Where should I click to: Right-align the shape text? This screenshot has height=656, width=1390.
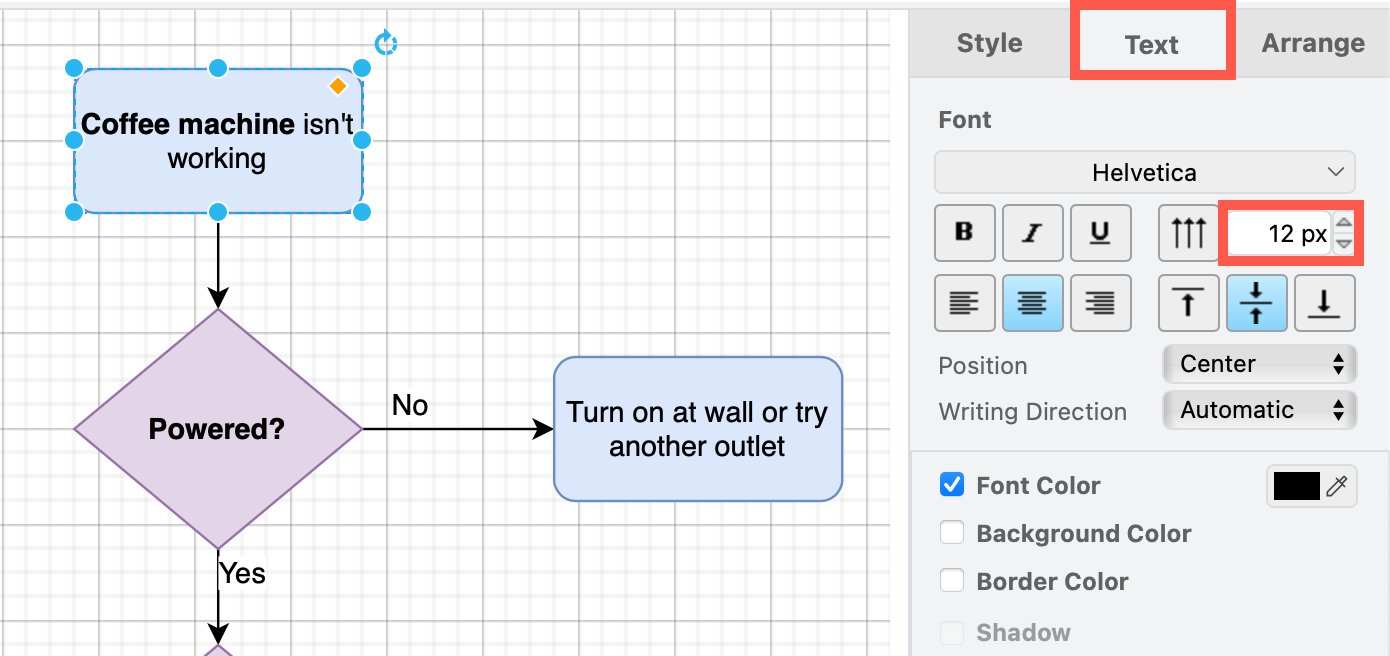(1100, 303)
